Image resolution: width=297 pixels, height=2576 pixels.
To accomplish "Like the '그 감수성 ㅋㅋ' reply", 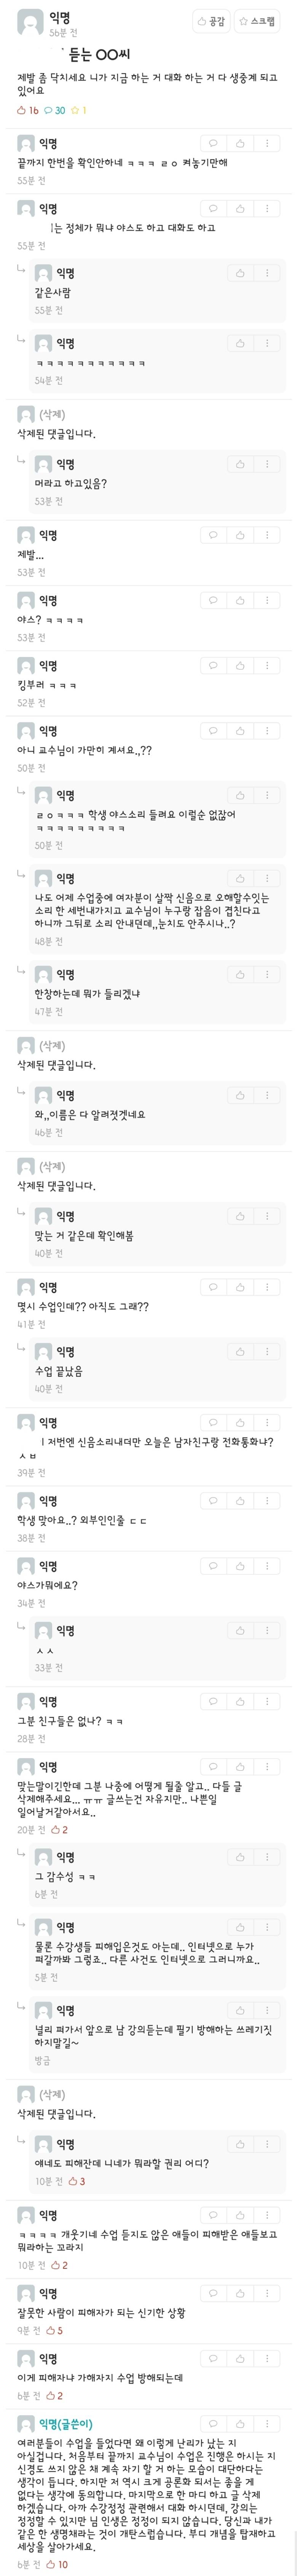I will pyautogui.click(x=240, y=1849).
